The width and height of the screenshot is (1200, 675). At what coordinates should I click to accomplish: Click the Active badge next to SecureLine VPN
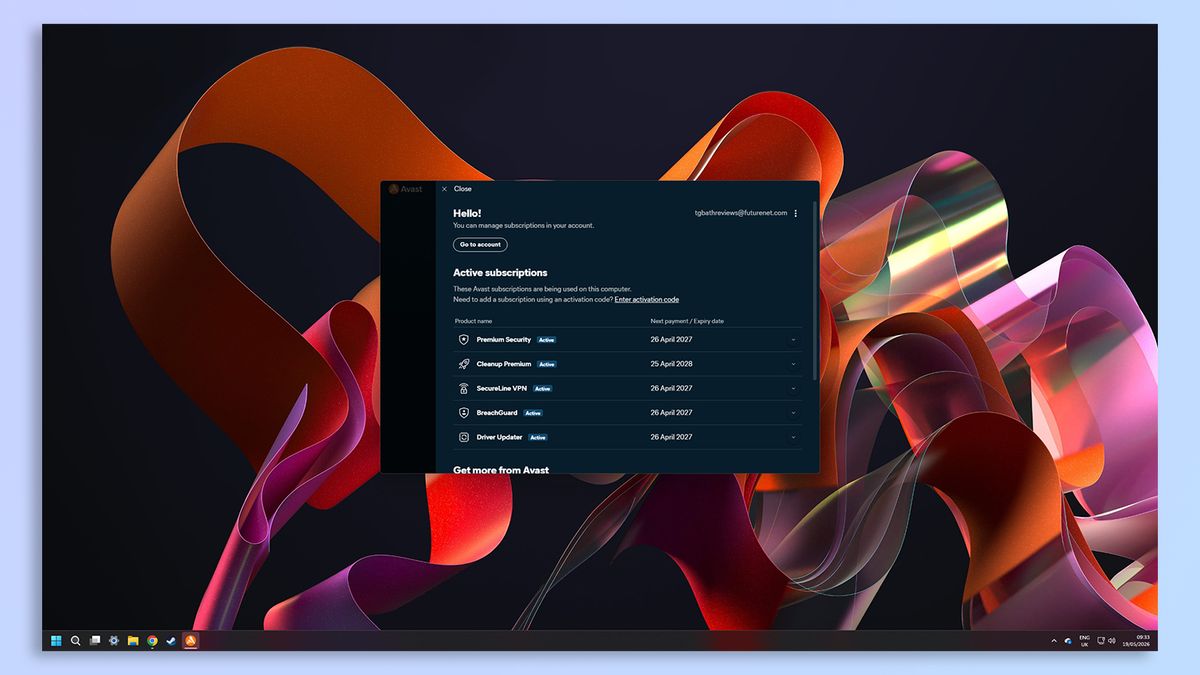[x=542, y=388]
